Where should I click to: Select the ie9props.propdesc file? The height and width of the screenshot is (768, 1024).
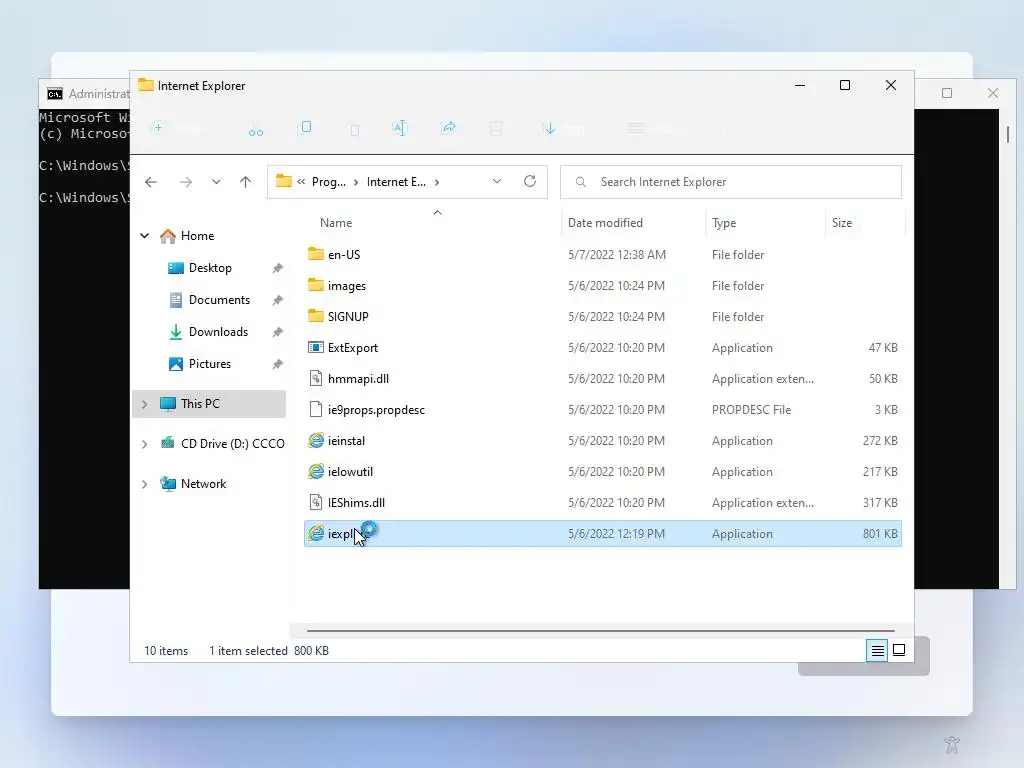pyautogui.click(x=376, y=409)
